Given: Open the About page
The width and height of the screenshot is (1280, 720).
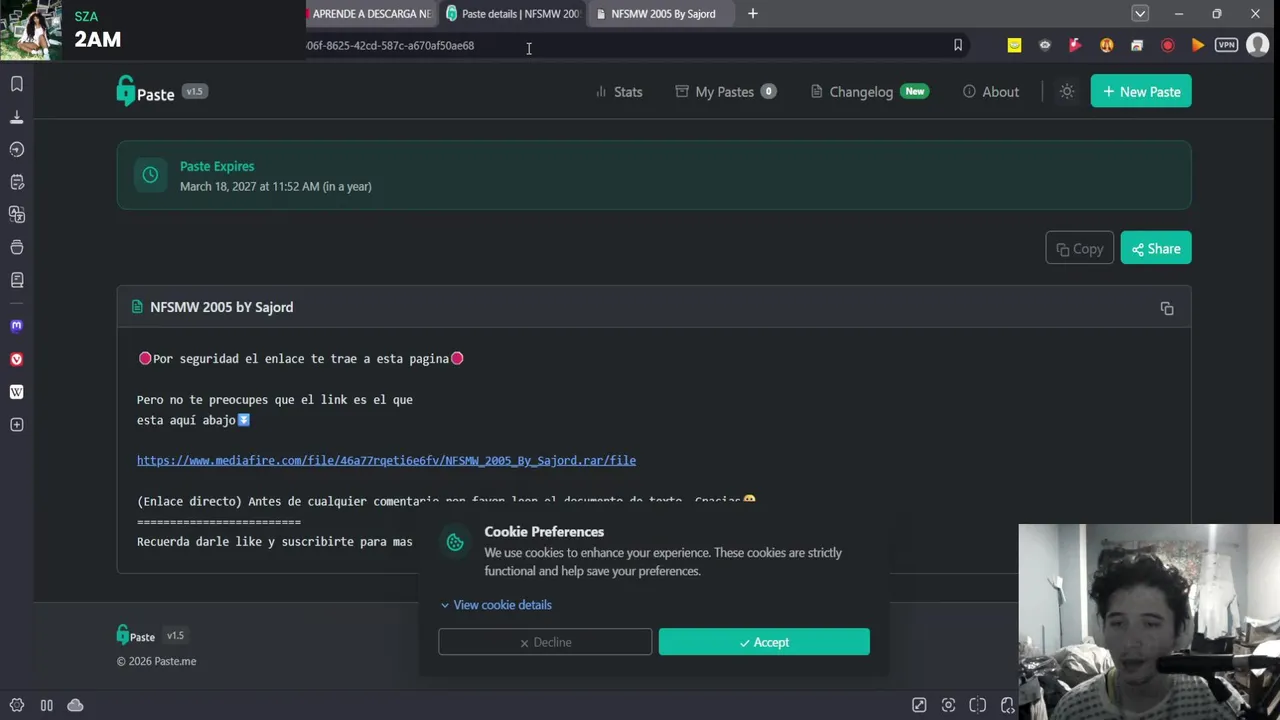Looking at the screenshot, I should click(991, 92).
